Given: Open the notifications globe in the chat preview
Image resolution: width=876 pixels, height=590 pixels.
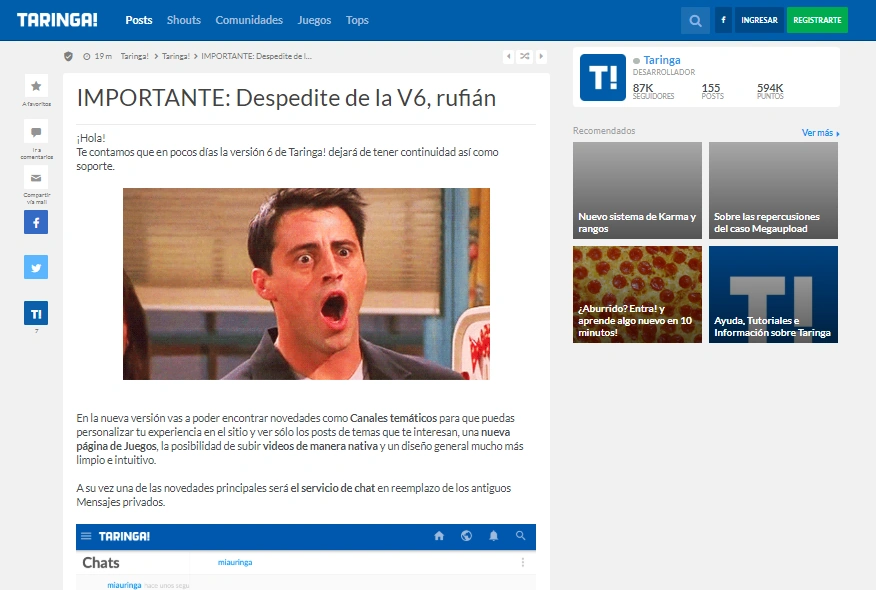Looking at the screenshot, I should 466,536.
